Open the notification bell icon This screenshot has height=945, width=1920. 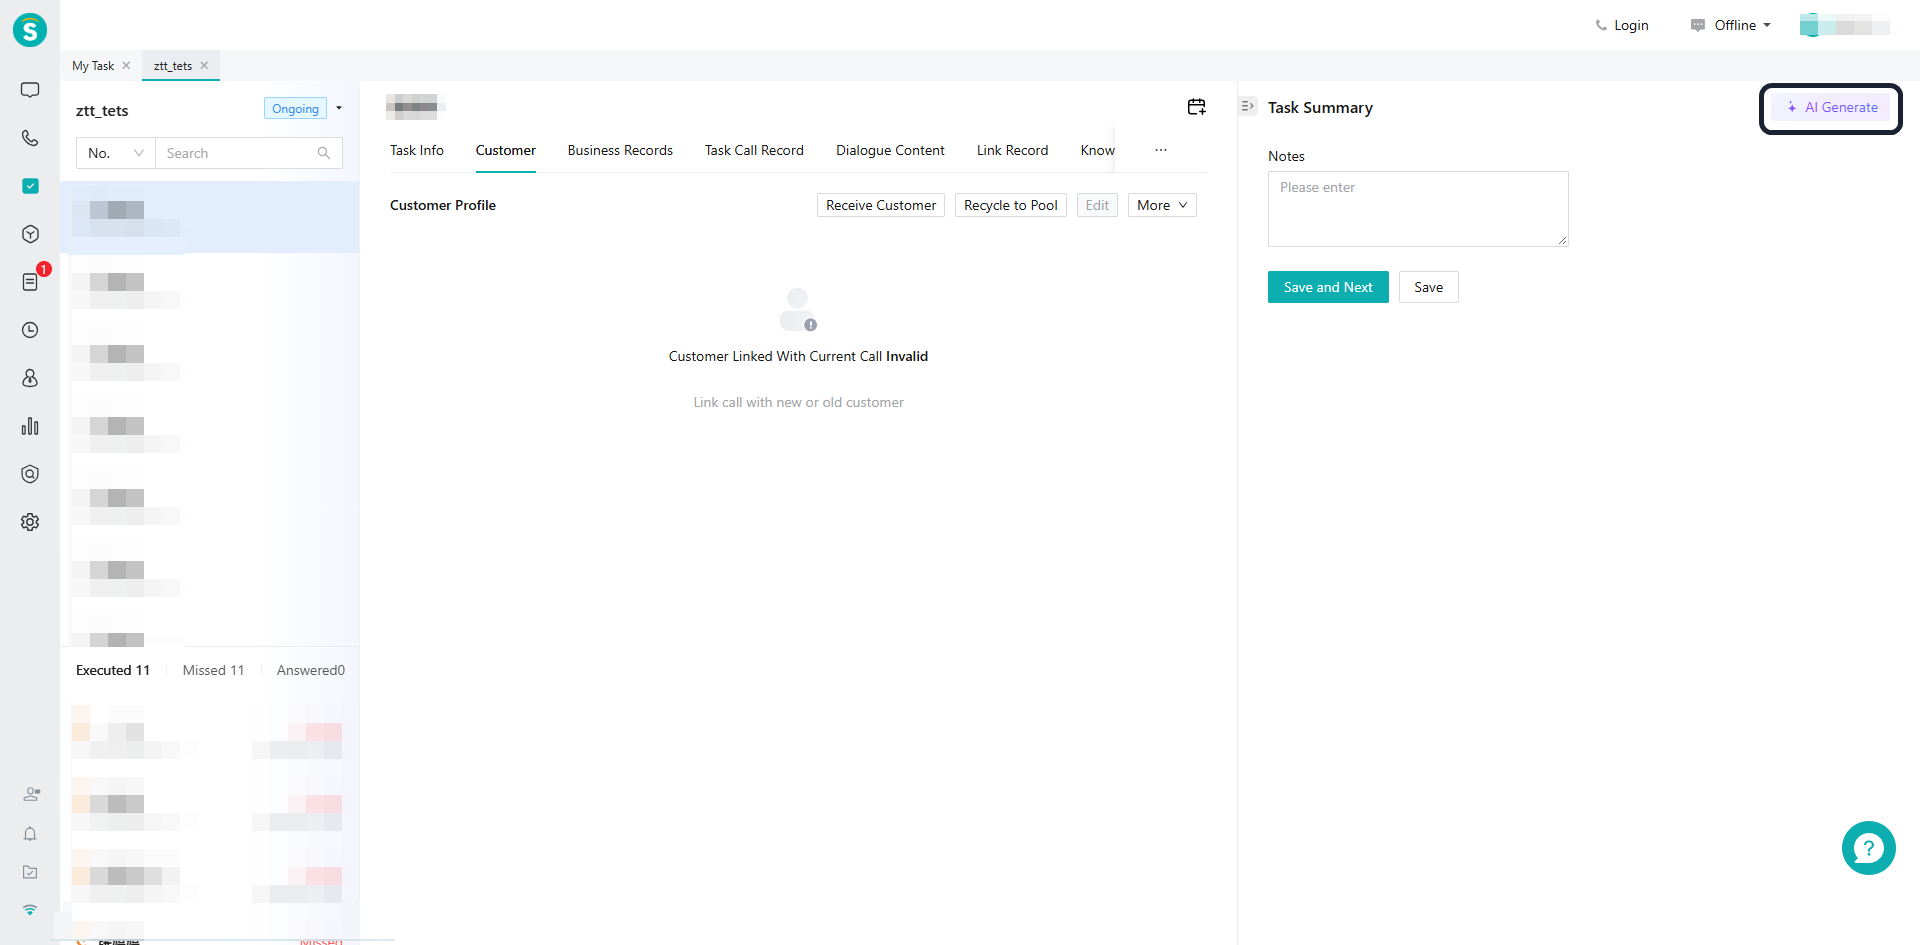click(30, 834)
